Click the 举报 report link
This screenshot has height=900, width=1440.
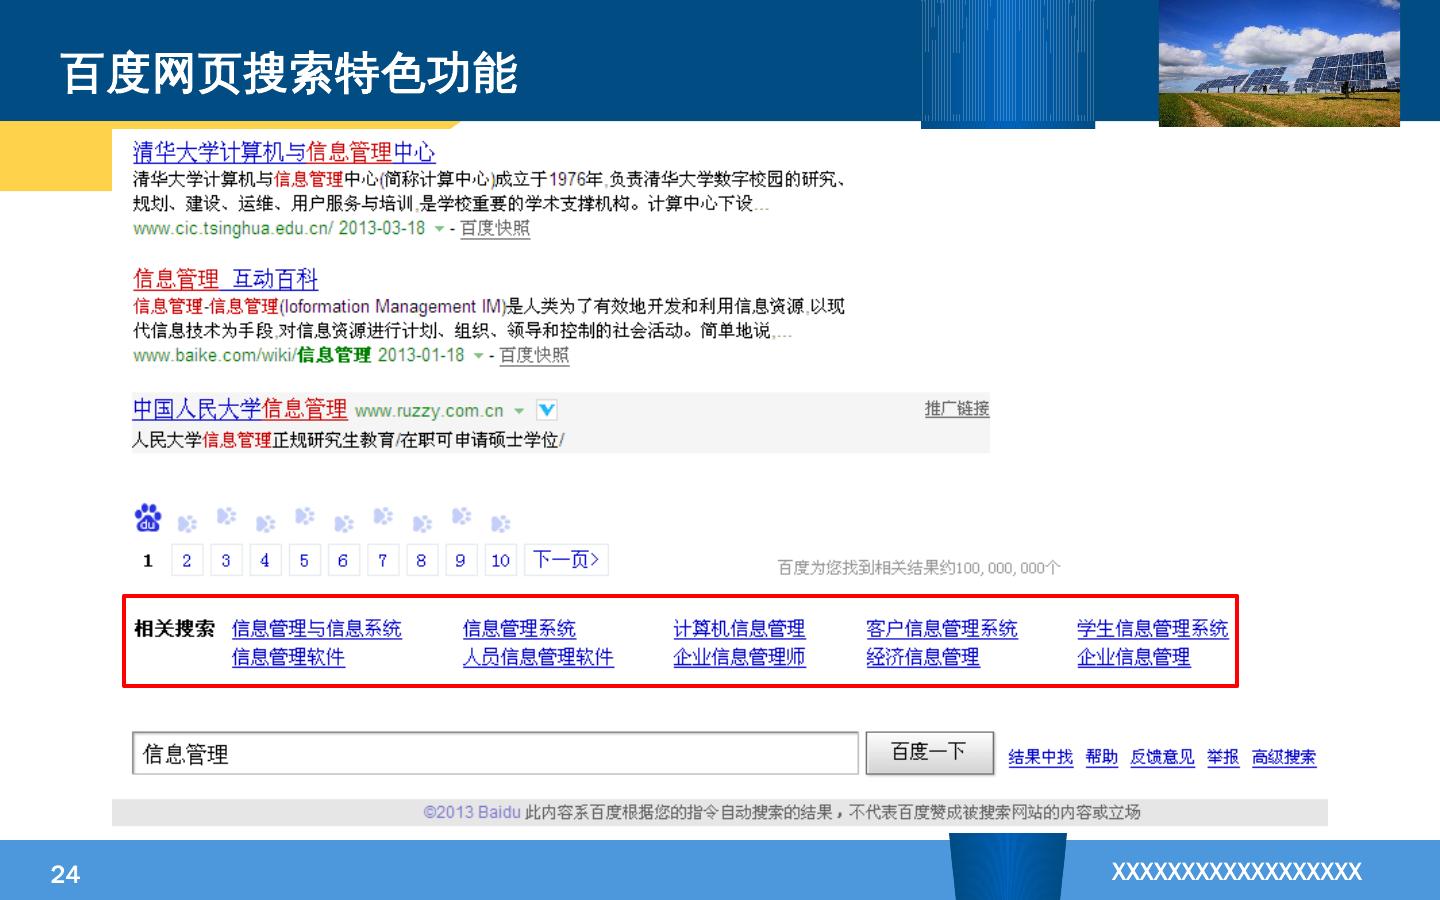tap(1223, 757)
